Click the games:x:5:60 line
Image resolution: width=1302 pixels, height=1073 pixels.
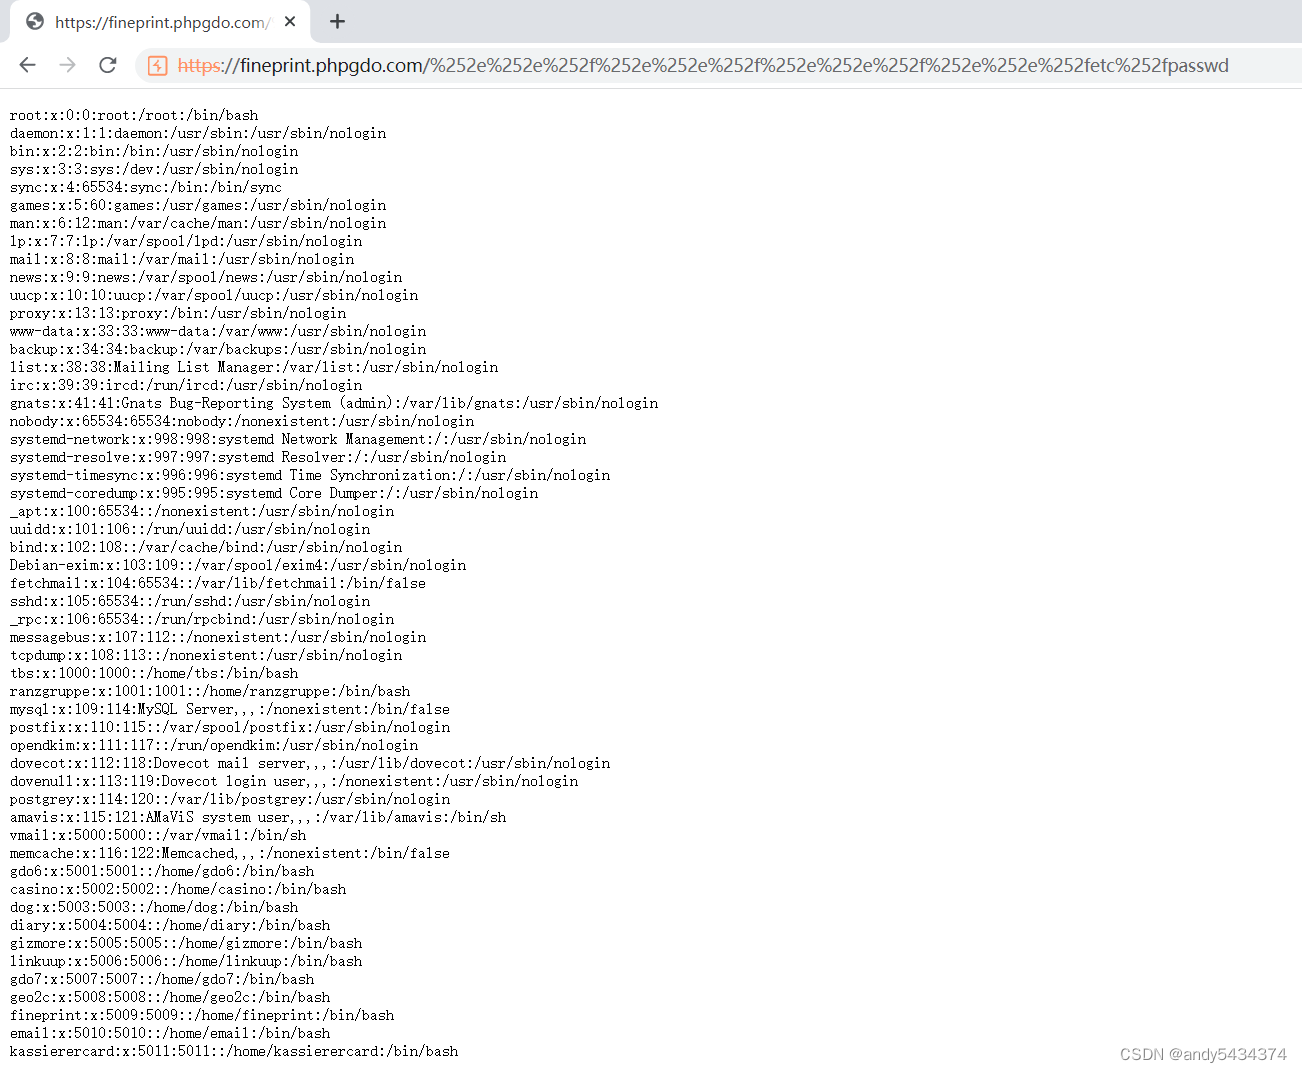click(x=198, y=205)
